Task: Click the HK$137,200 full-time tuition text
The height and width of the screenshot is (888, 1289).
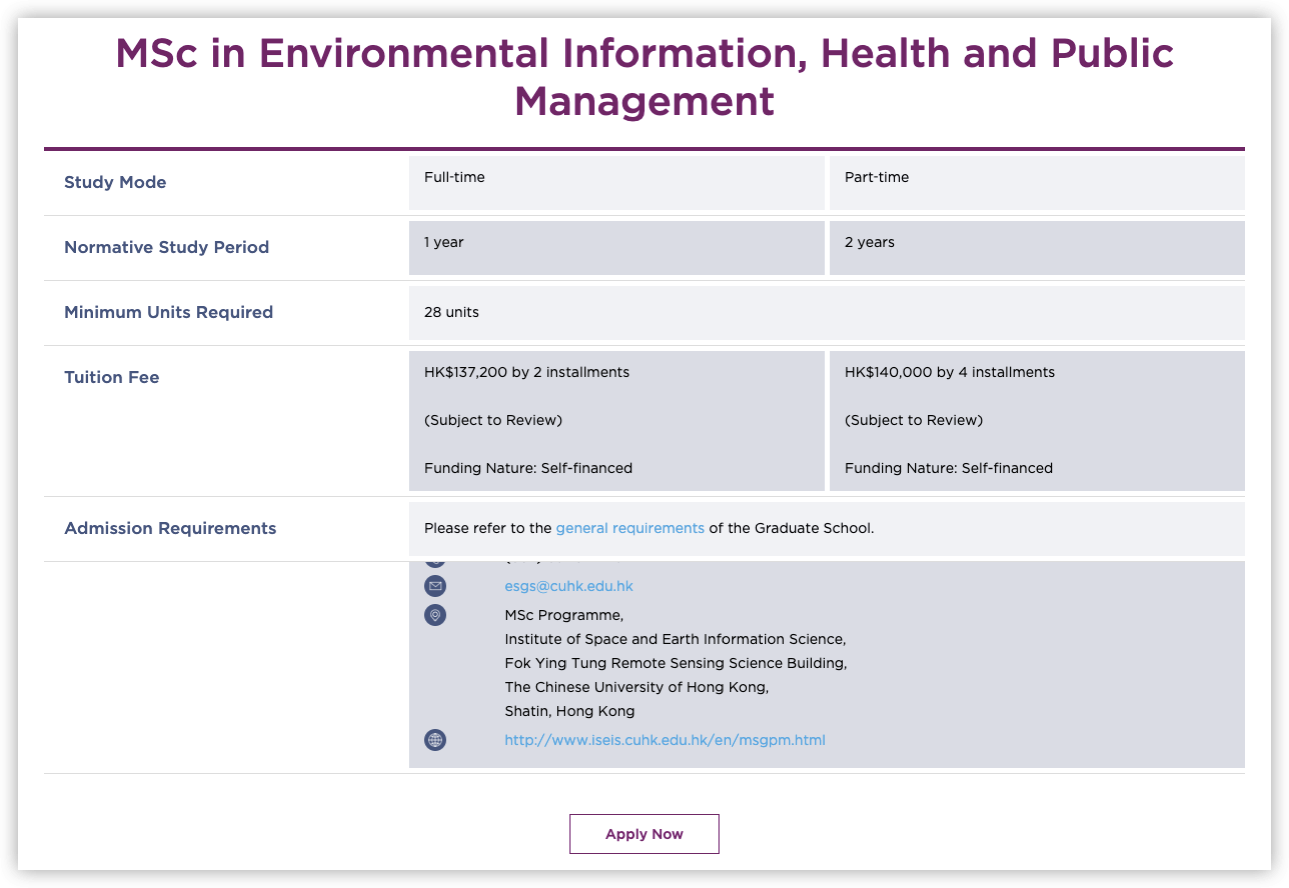Action: (x=526, y=372)
